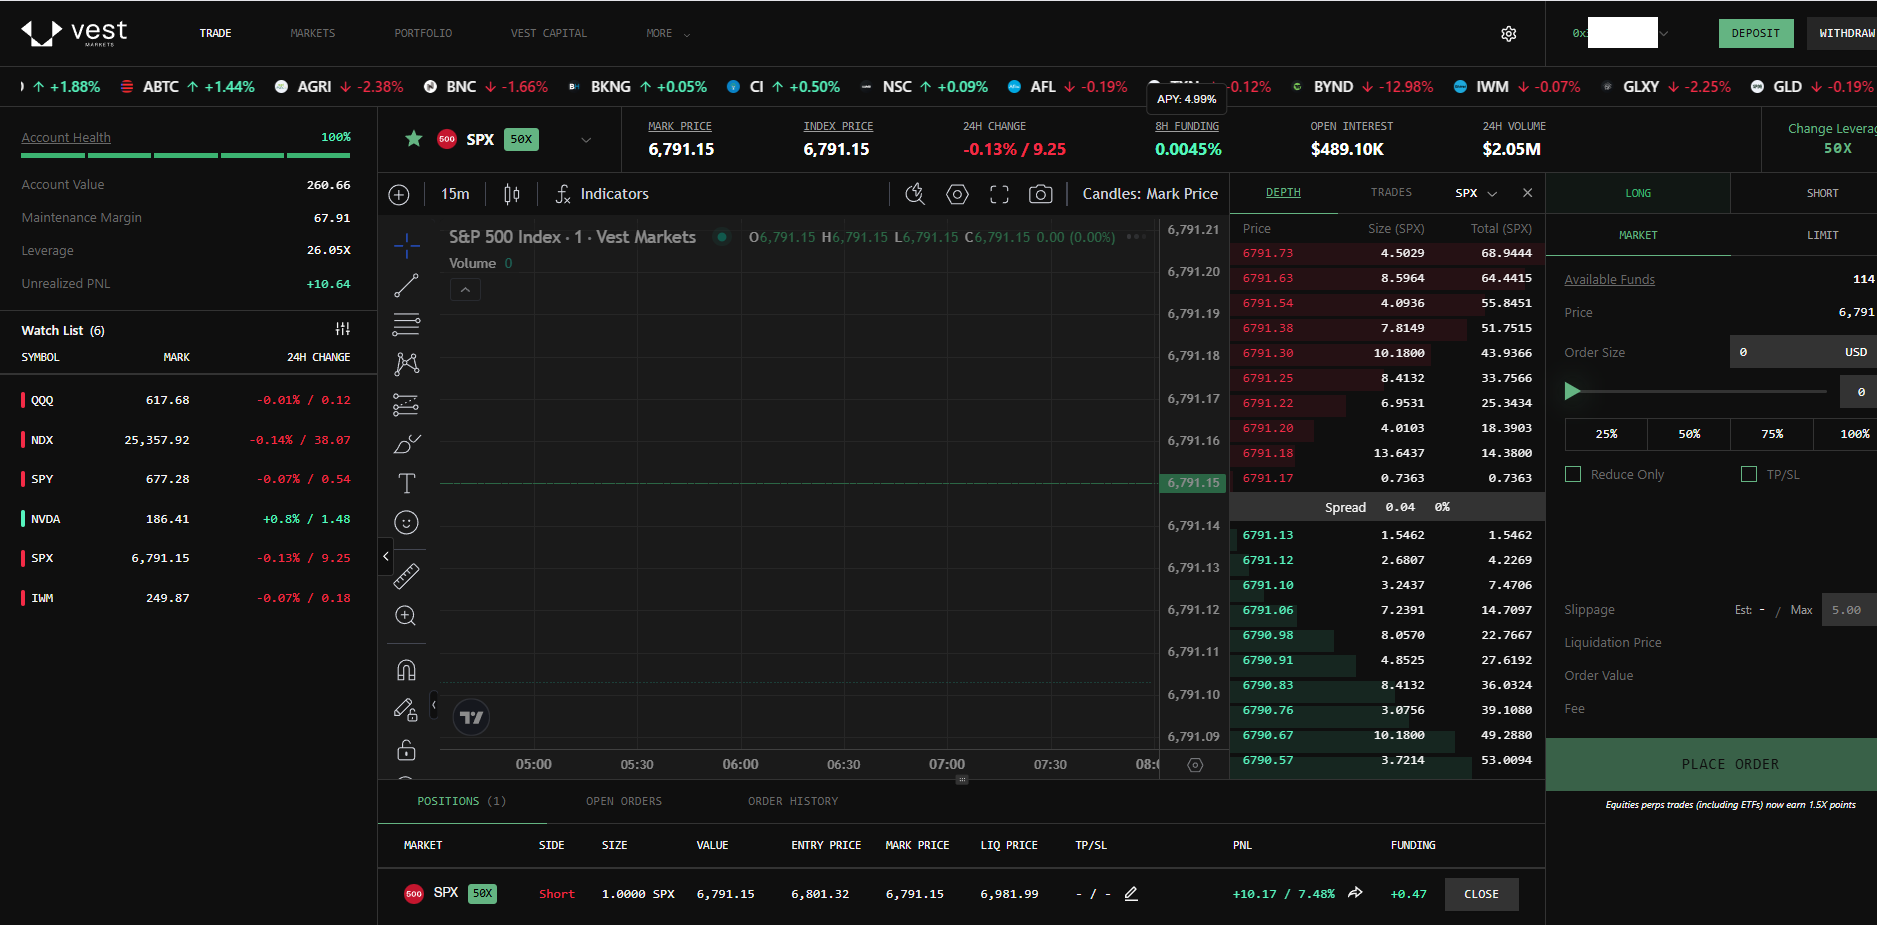The width and height of the screenshot is (1877, 925).
Task: Open the Indicators menu
Action: coord(602,194)
